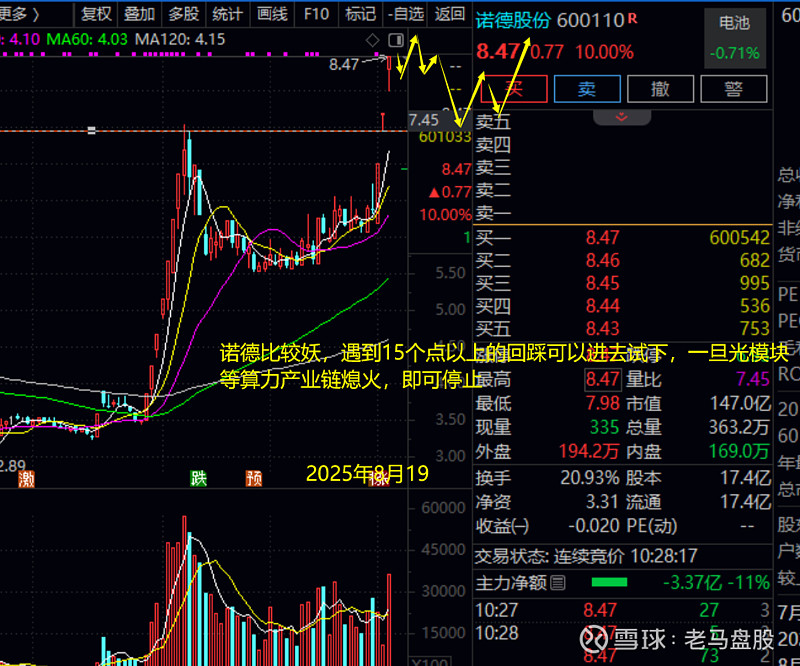Screen dimensions: 800x666
Task: Select the 买五 price 8.43
Action: (603, 328)
